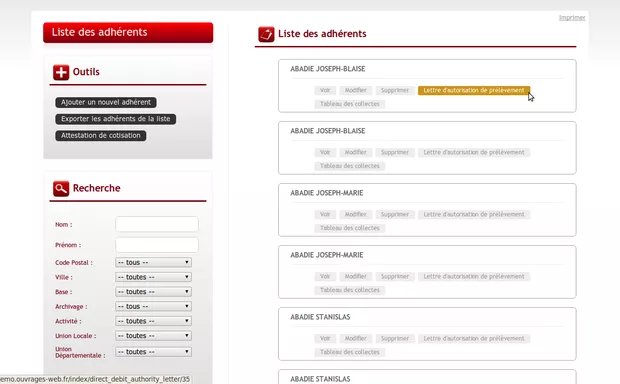Image resolution: width=620 pixels, height=384 pixels.
Task: Open Tableau des collectes in second ABADIE JOSEPH-MARIE card
Action: pos(350,290)
